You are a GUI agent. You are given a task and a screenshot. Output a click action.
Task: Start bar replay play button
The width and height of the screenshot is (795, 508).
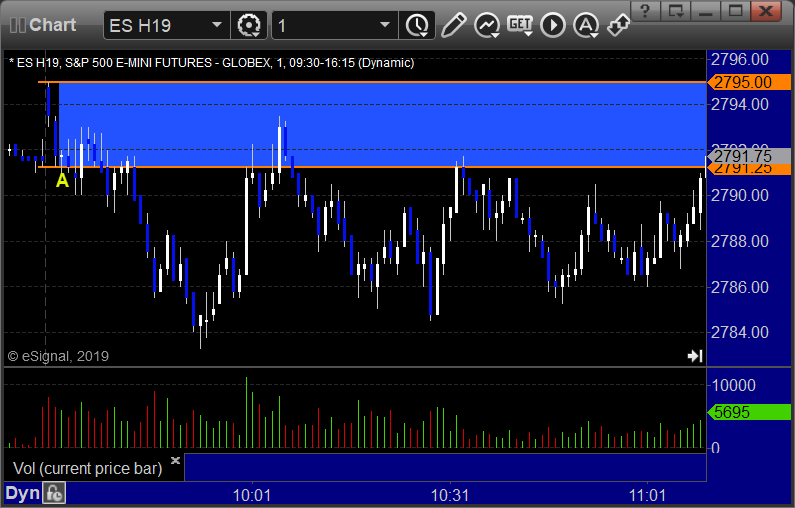point(553,25)
